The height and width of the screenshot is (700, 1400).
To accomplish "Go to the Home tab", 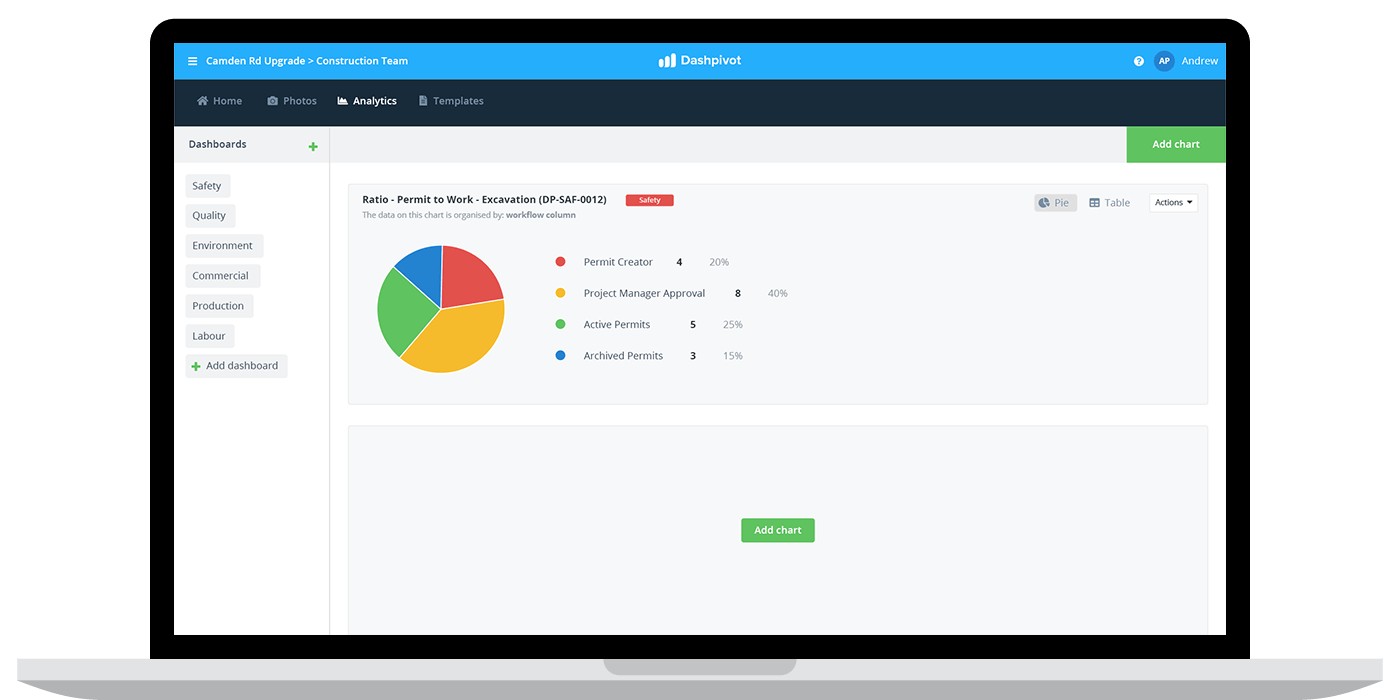I will tap(219, 101).
